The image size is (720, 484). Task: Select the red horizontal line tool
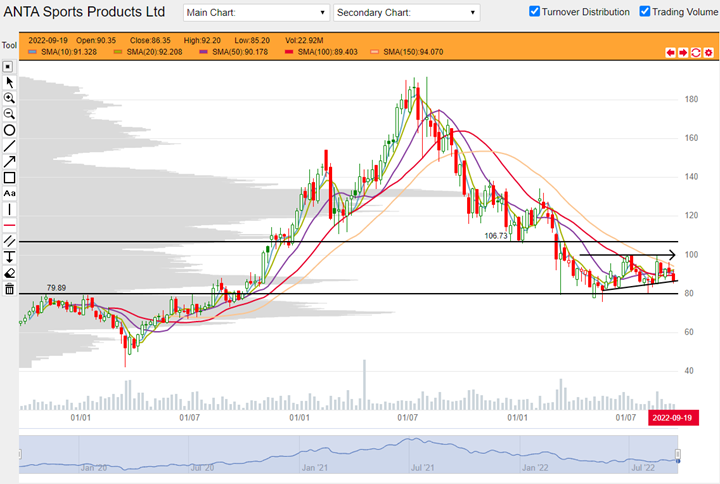click(x=9, y=225)
